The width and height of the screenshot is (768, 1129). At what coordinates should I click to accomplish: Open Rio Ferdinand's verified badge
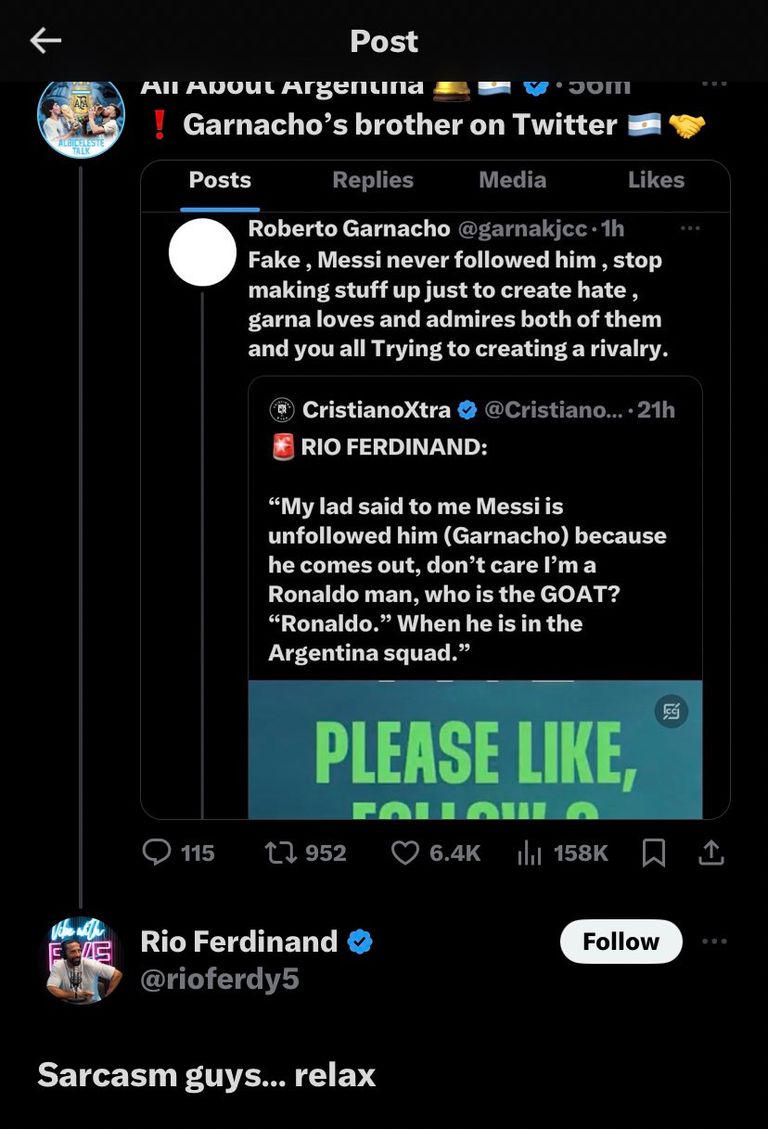point(360,941)
